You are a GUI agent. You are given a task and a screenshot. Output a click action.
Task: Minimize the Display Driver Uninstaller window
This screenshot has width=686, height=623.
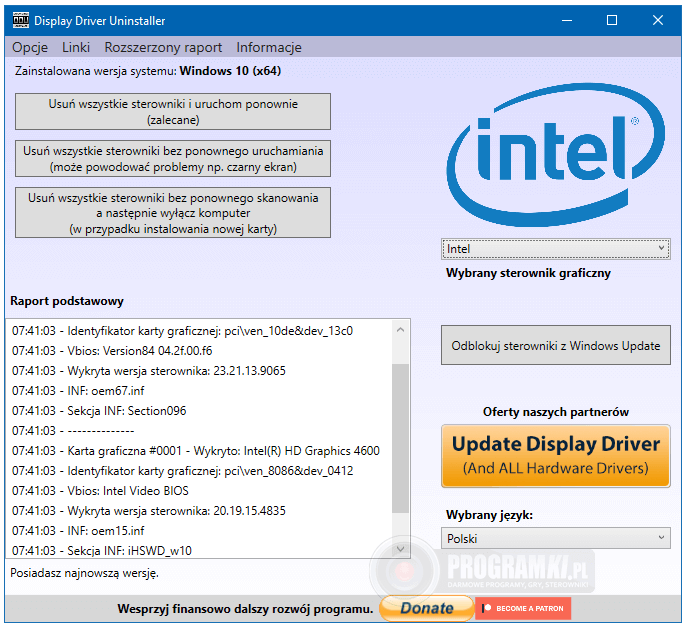(567, 21)
